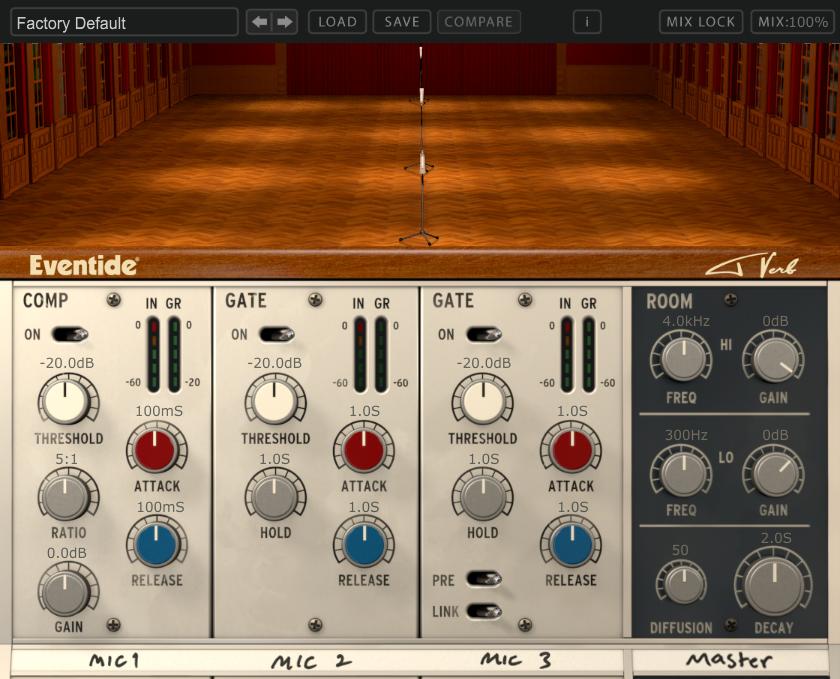This screenshot has width=840, height=679.
Task: Click the 2.0S decay value readout
Action: pos(776,538)
